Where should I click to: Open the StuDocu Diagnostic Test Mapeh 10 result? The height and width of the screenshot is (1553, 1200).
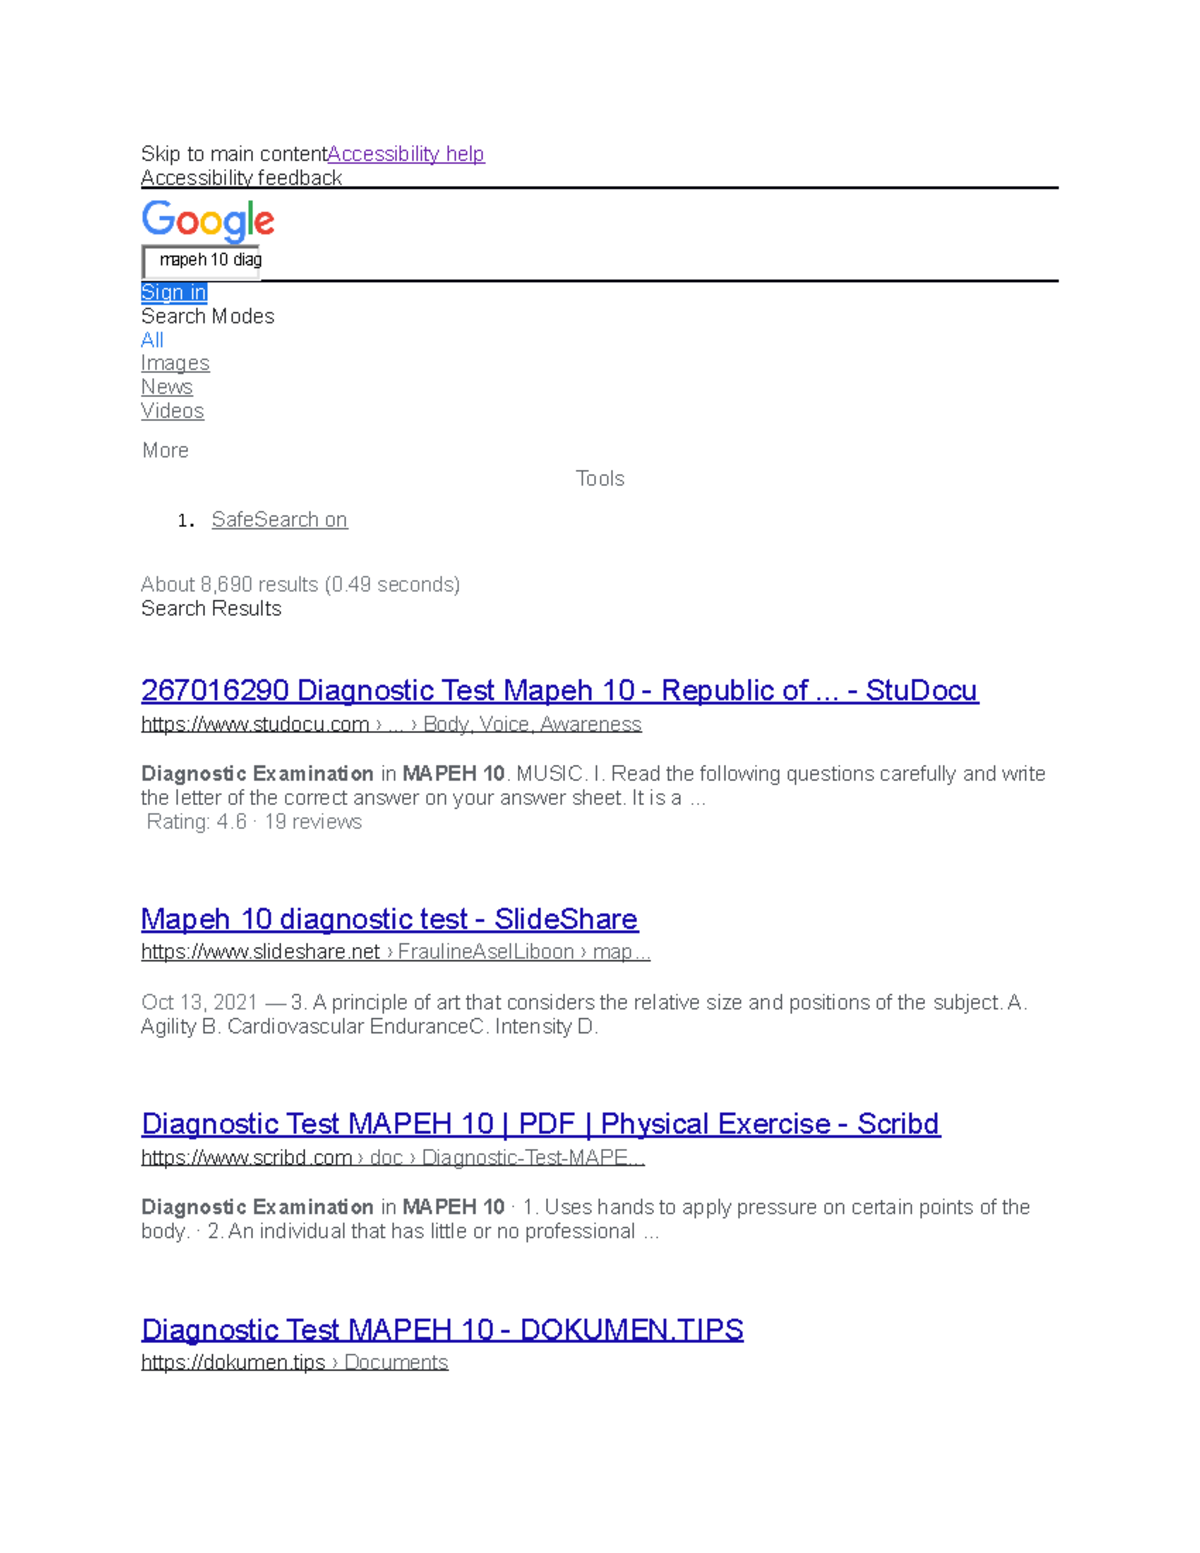coord(560,690)
